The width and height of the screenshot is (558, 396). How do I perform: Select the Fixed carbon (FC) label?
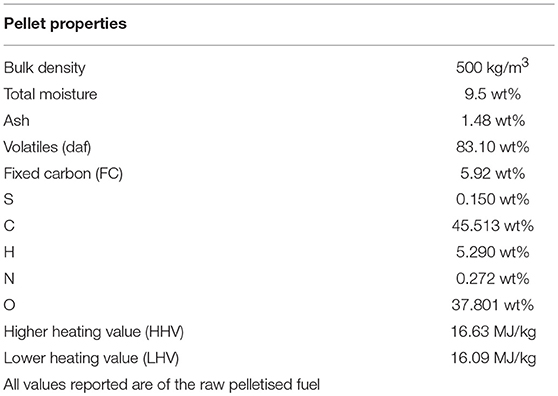click(x=63, y=174)
